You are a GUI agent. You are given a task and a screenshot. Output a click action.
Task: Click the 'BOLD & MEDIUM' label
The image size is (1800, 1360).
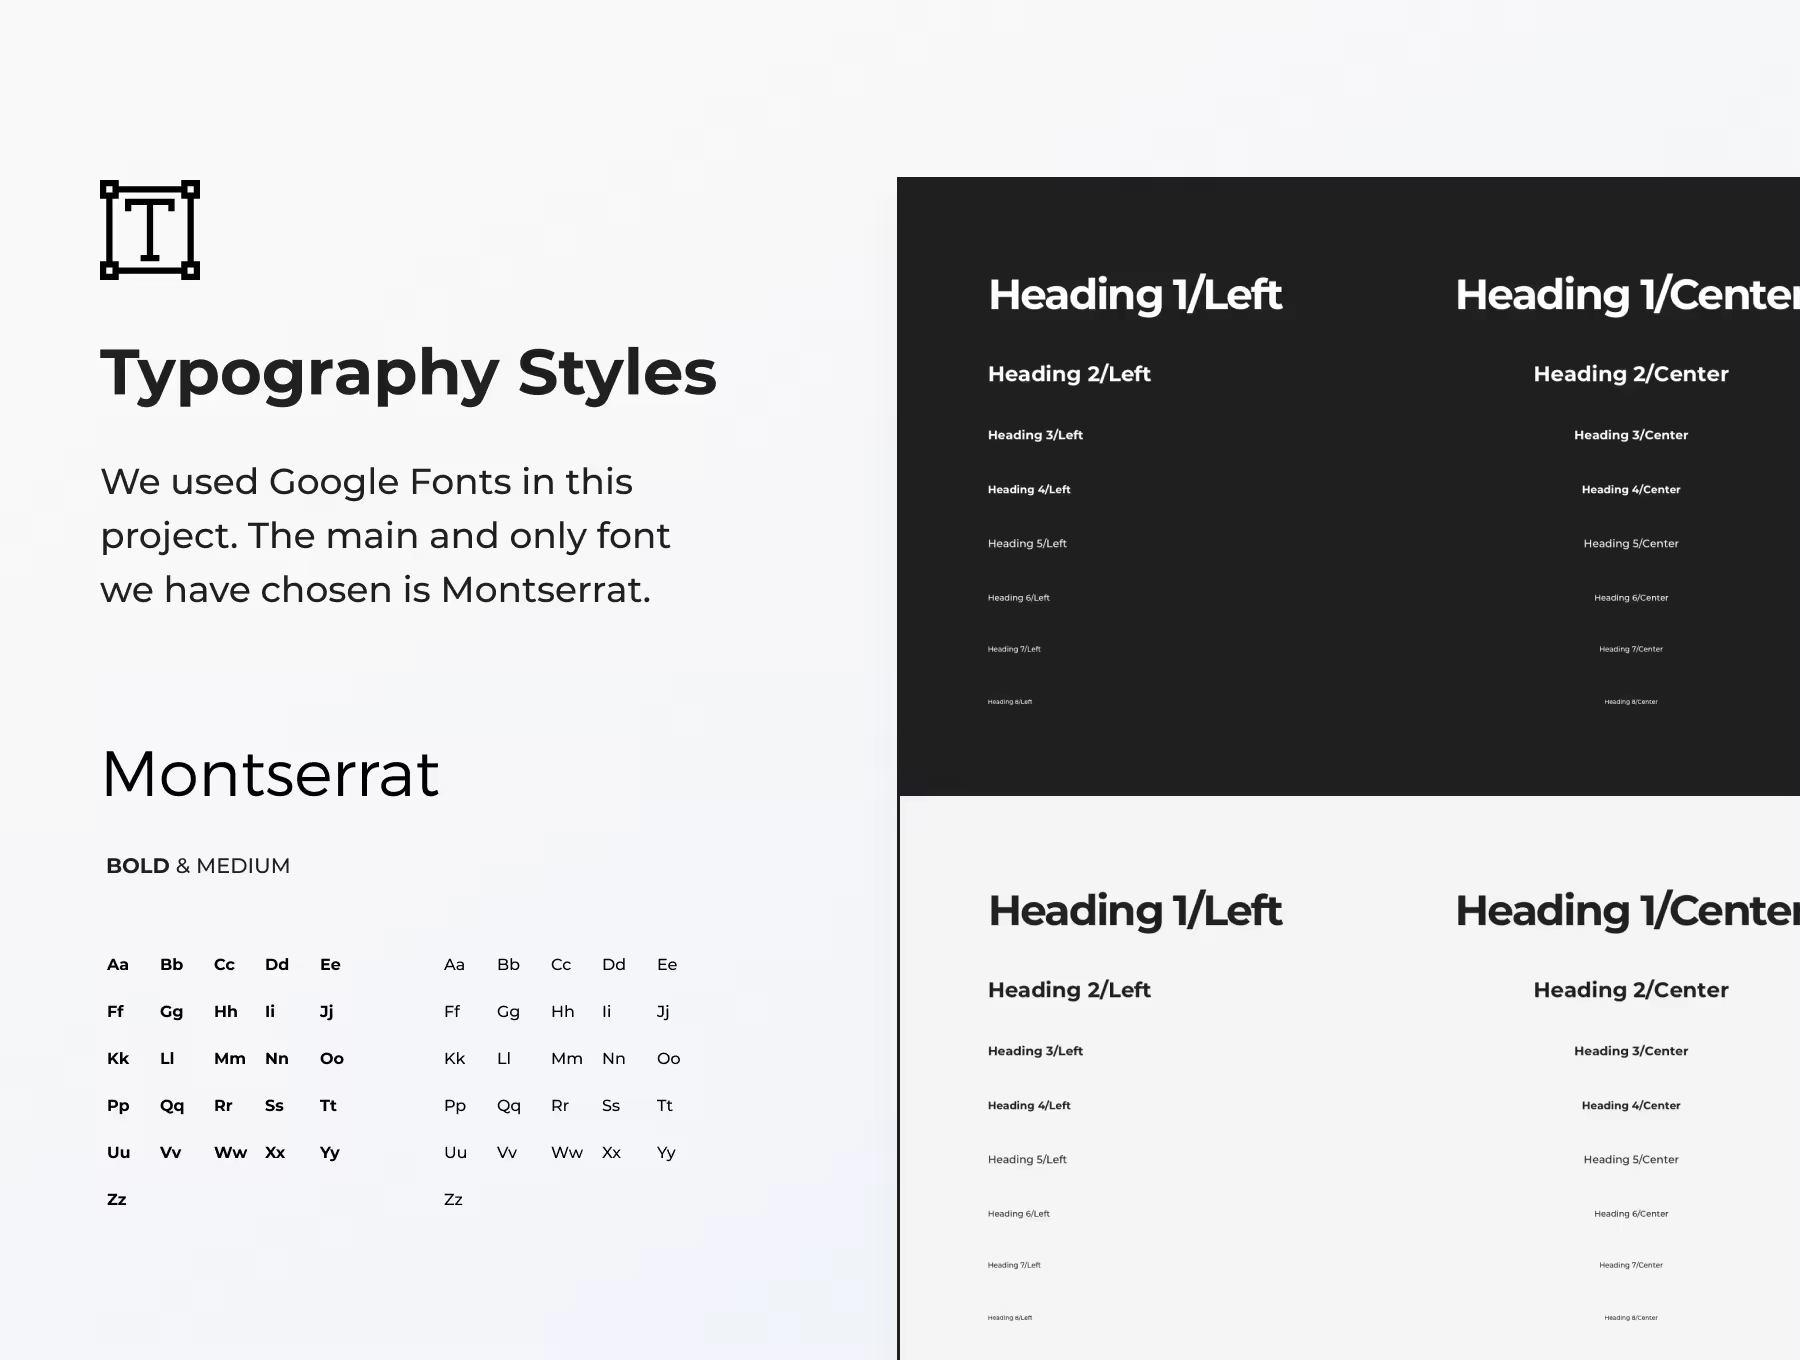tap(198, 866)
